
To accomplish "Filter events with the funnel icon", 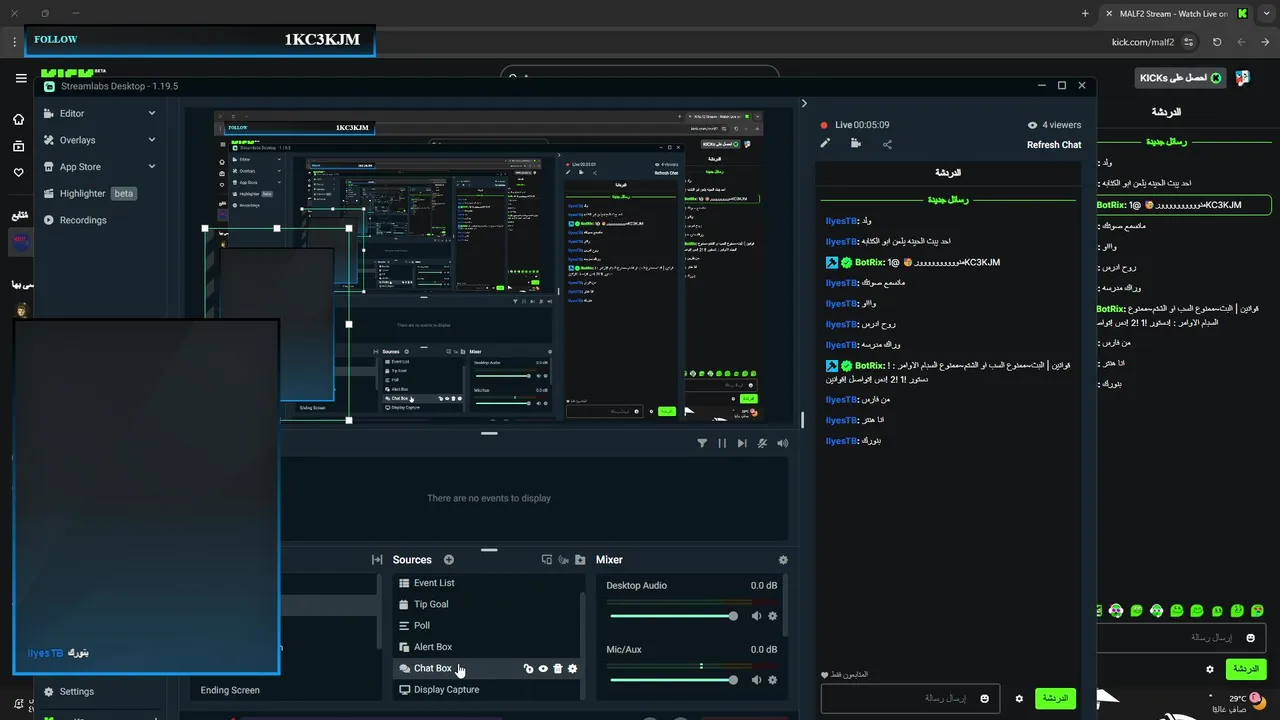I will (x=702, y=443).
